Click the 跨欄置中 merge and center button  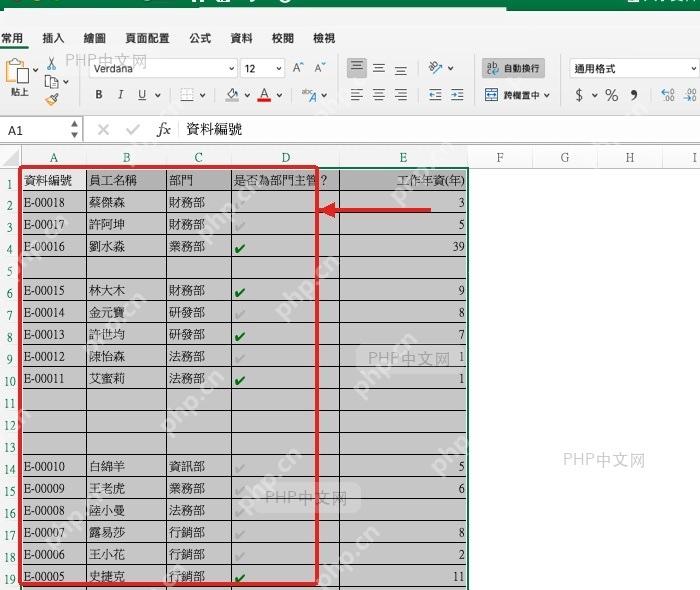(x=512, y=95)
